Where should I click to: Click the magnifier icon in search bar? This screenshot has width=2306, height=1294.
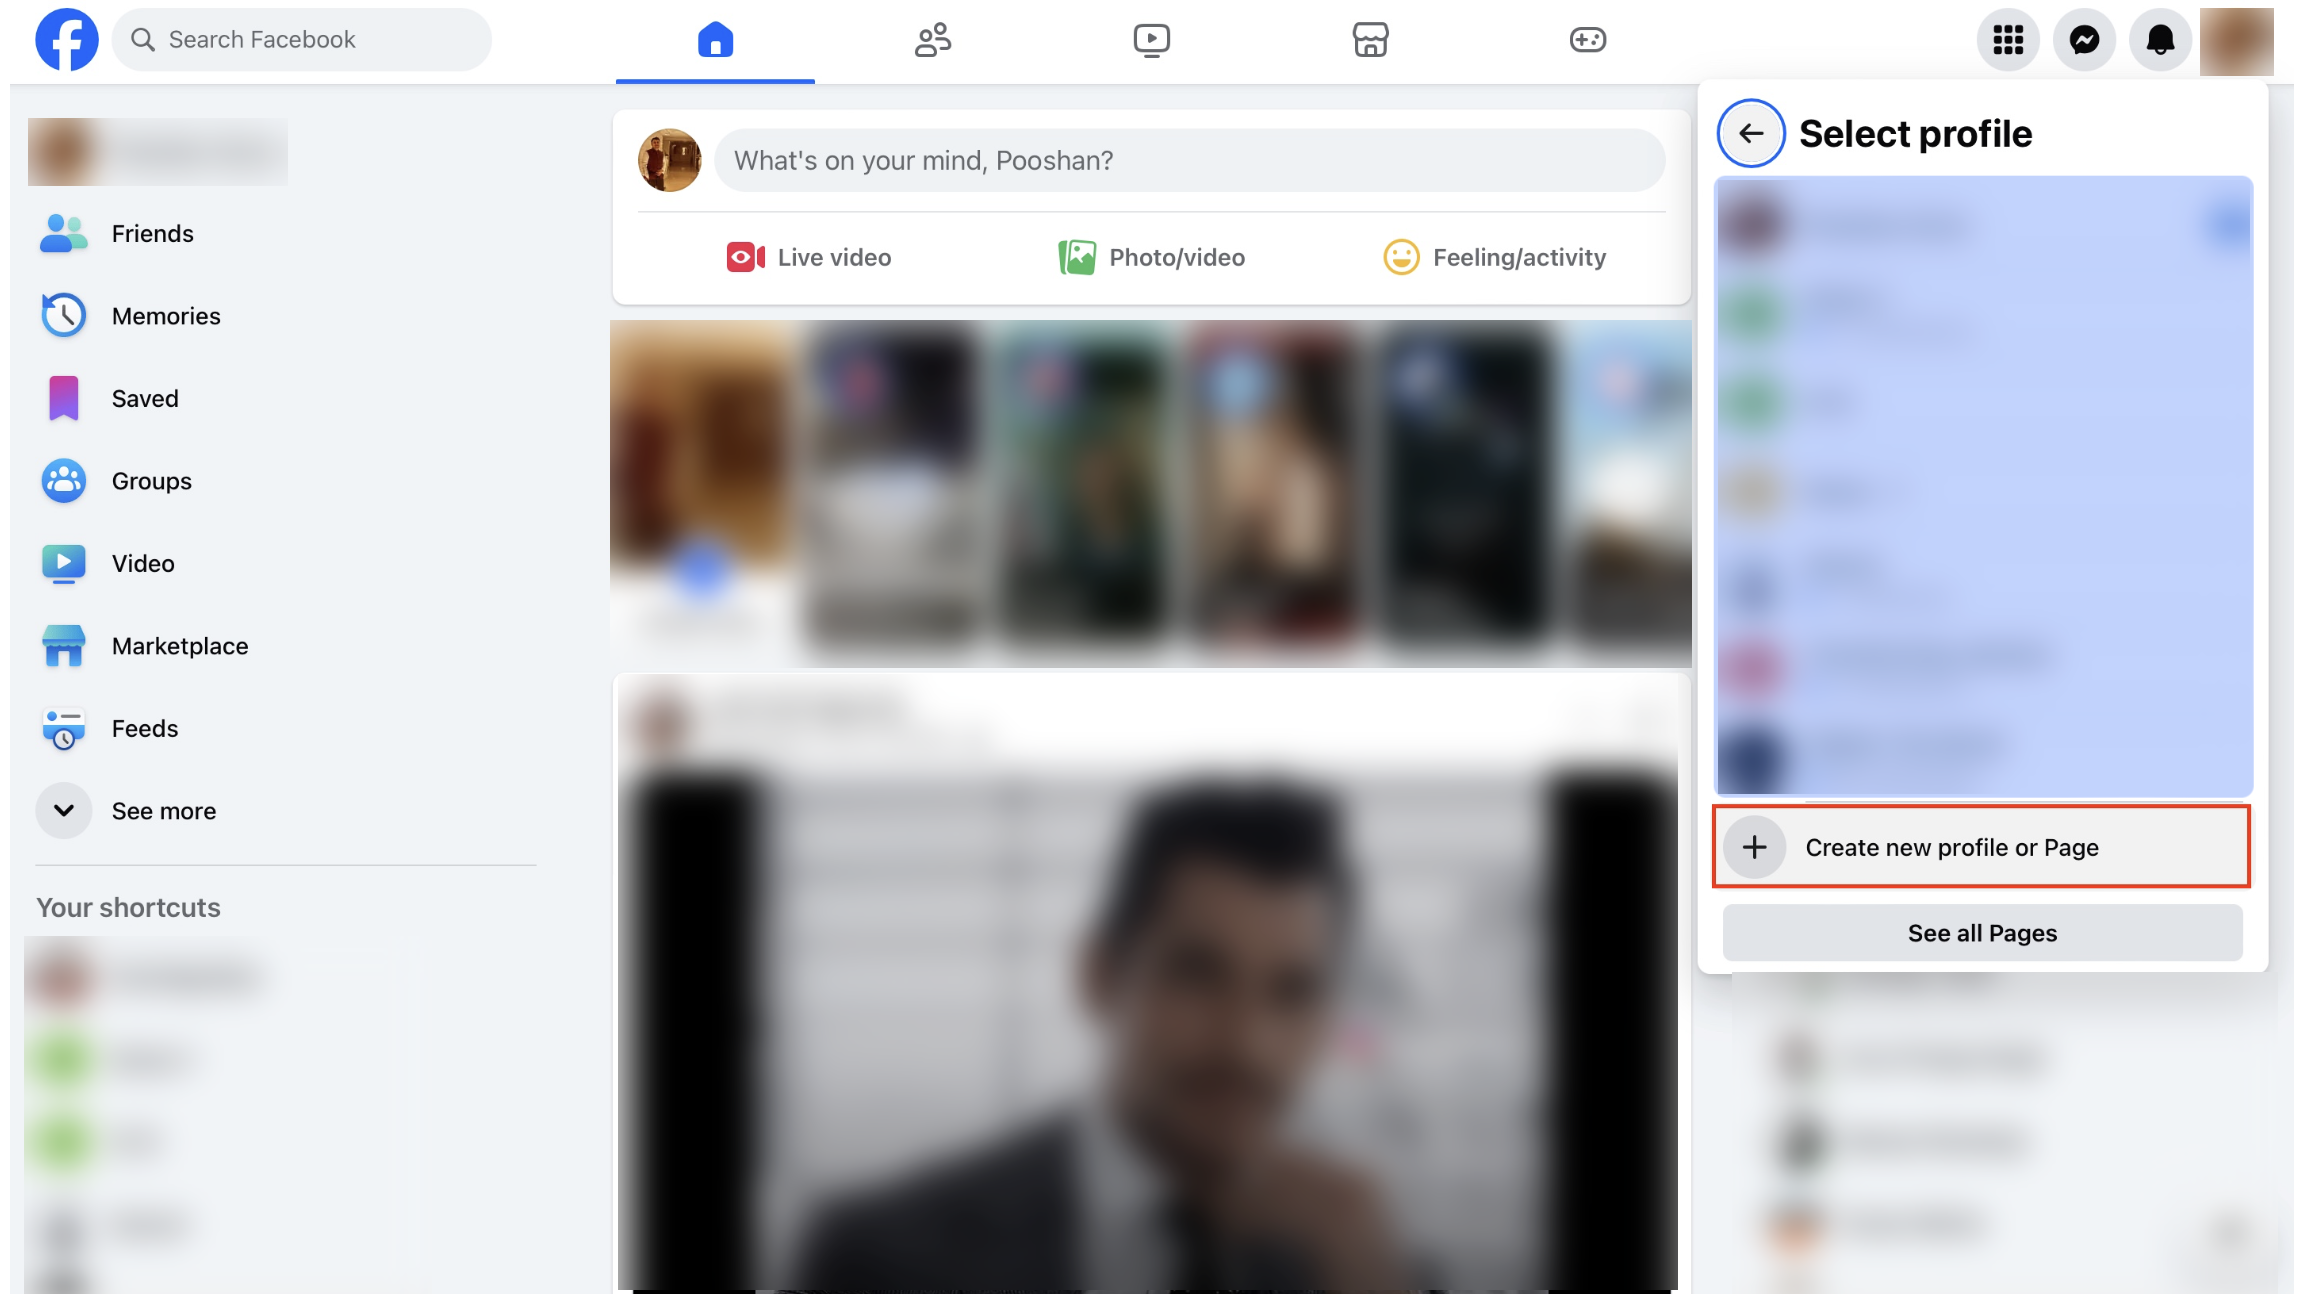pyautogui.click(x=143, y=40)
